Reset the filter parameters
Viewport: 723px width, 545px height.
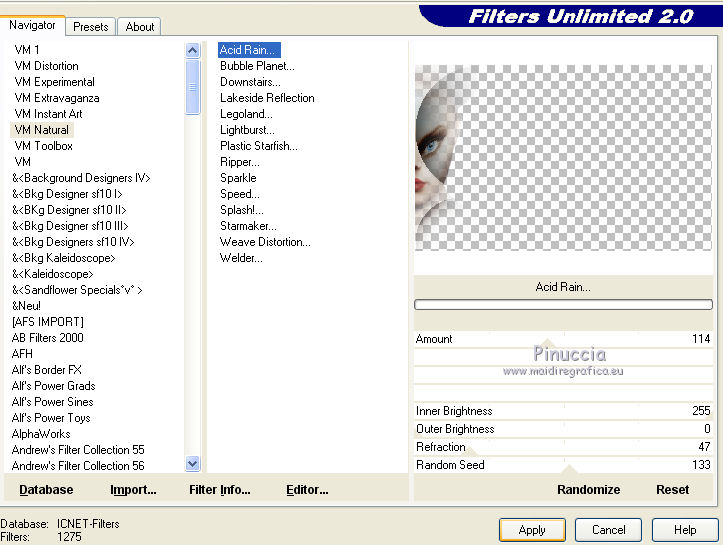(x=672, y=490)
